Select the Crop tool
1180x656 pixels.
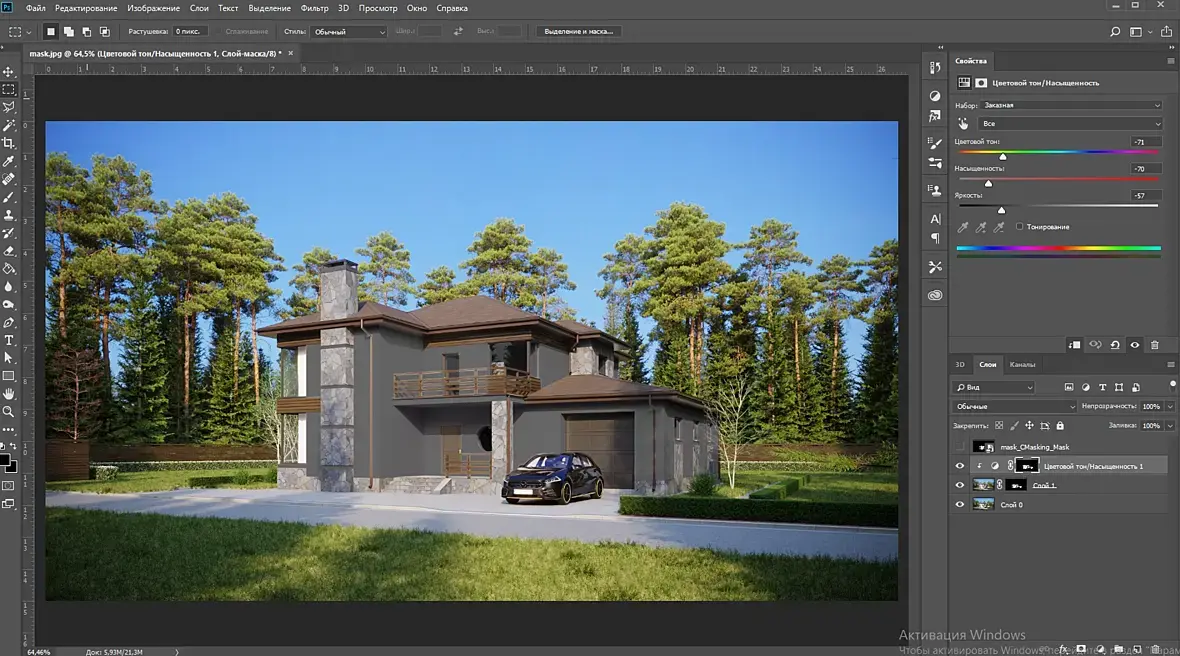9,143
